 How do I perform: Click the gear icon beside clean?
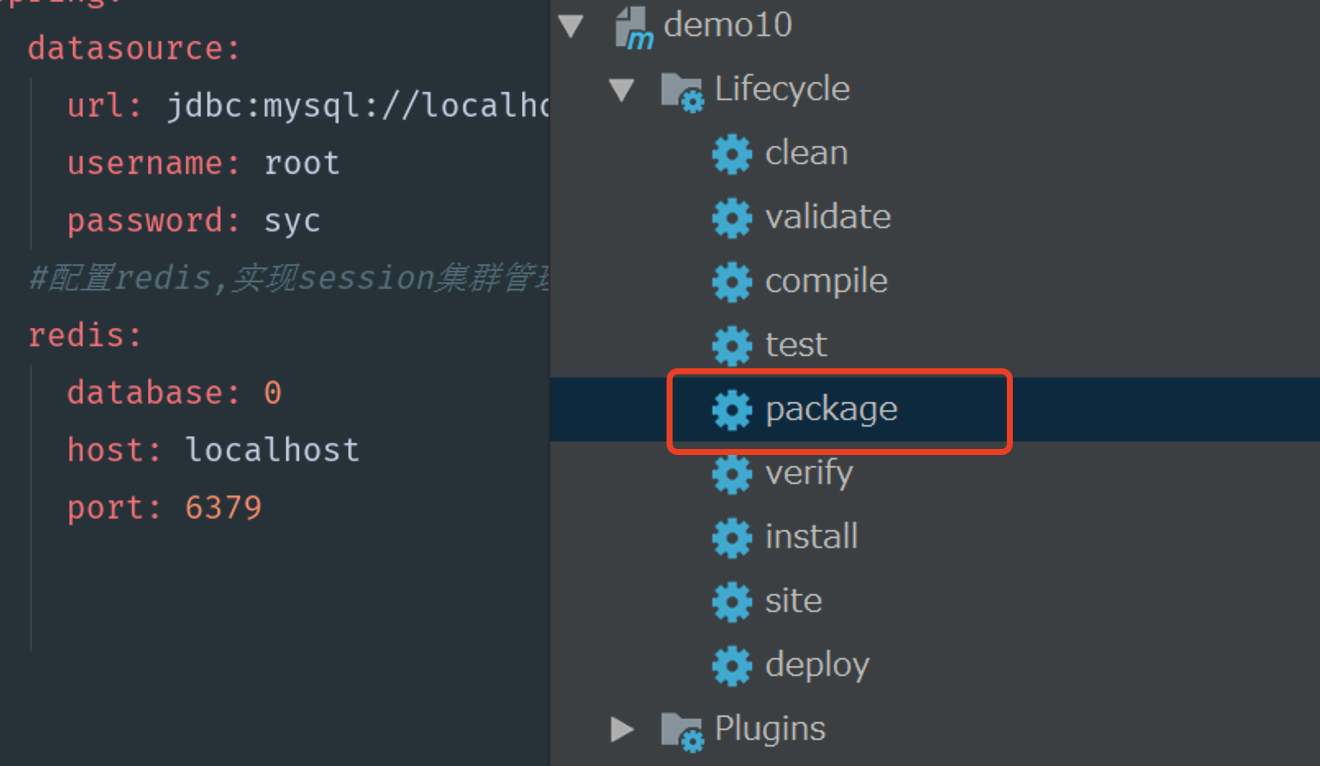pyautogui.click(x=731, y=154)
